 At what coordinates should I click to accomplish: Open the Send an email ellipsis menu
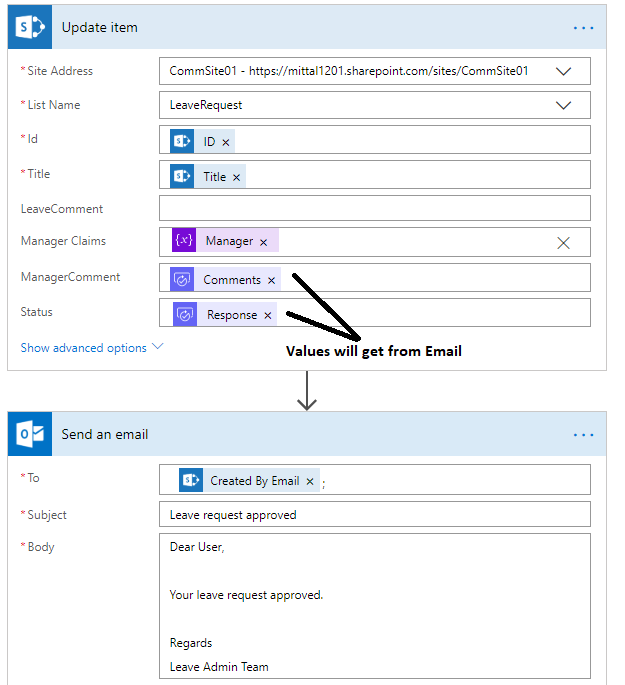[583, 435]
